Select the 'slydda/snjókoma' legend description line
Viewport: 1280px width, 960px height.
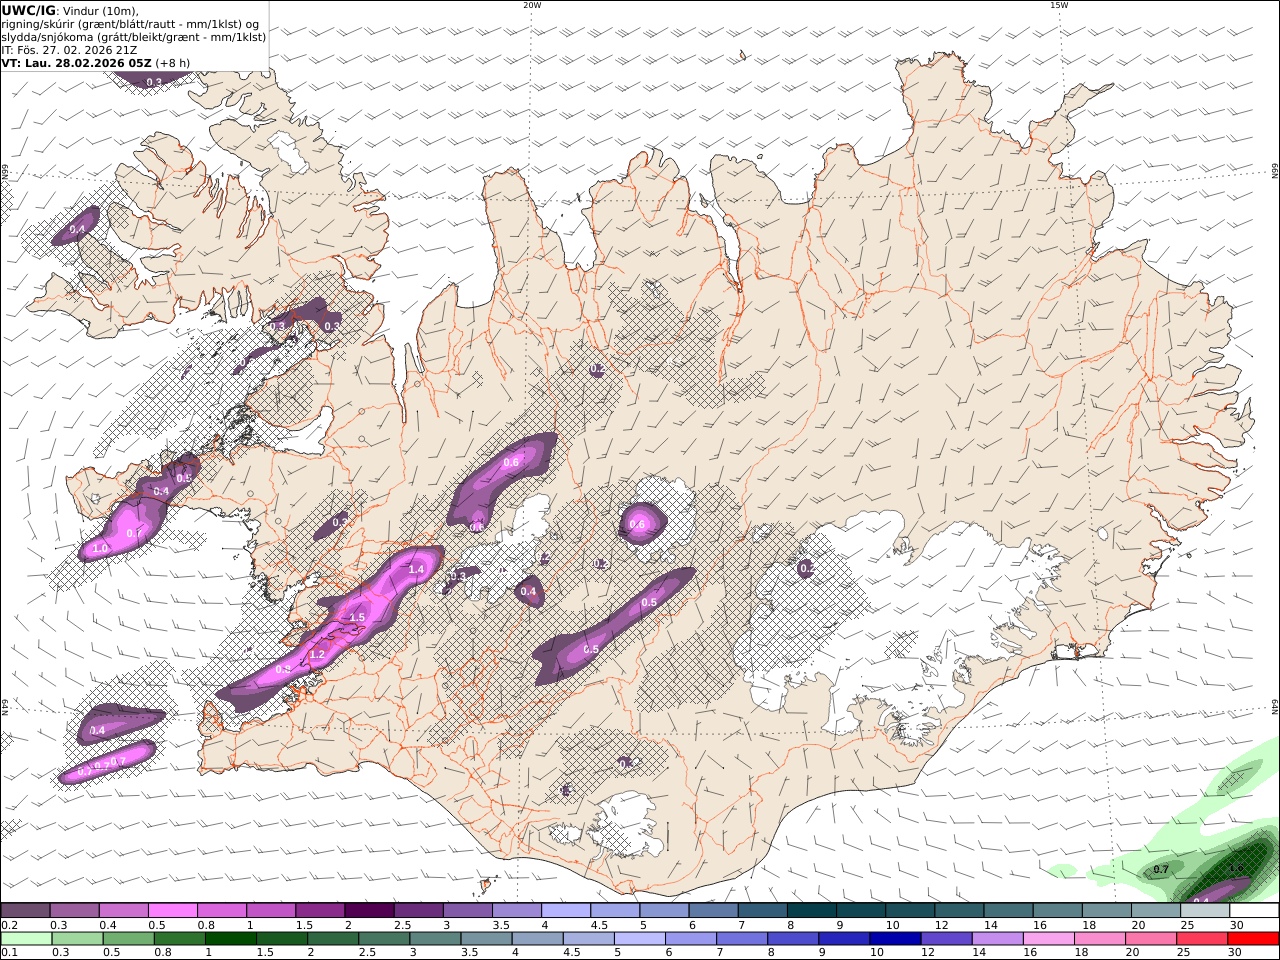(x=133, y=37)
